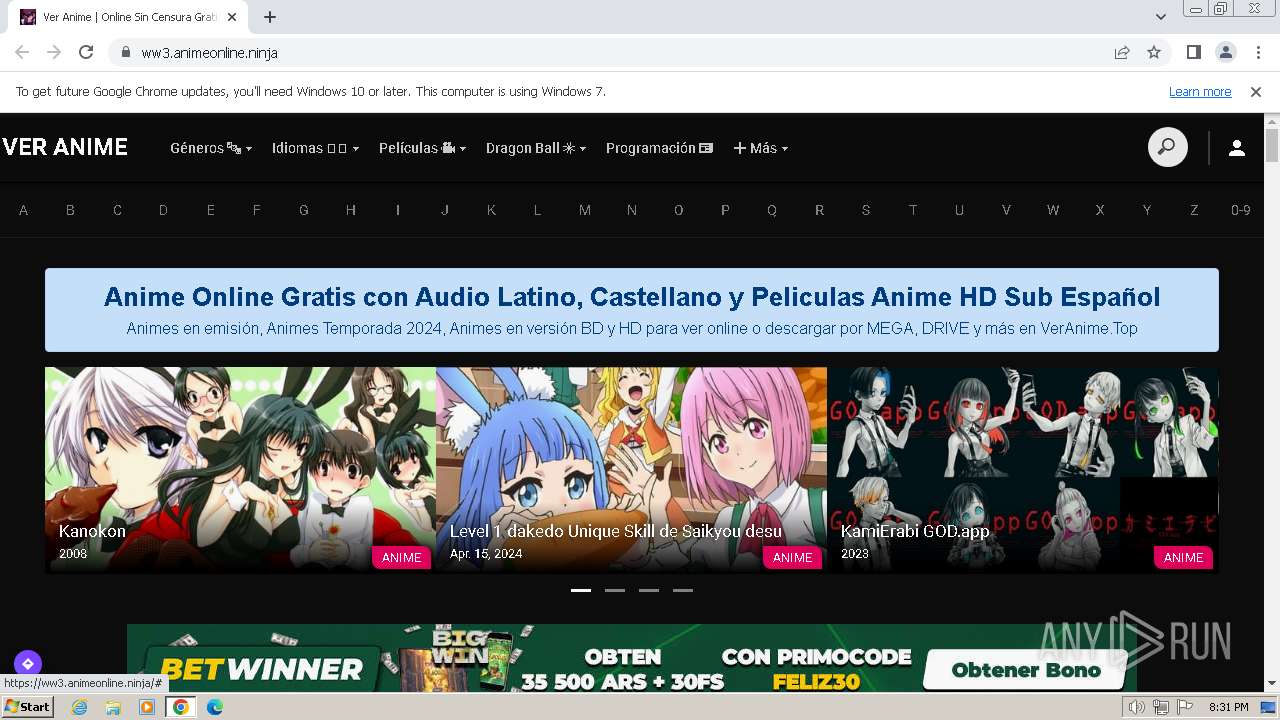Screen dimensions: 1280x720
Task: Follow the Learn more link
Action: (1200, 91)
